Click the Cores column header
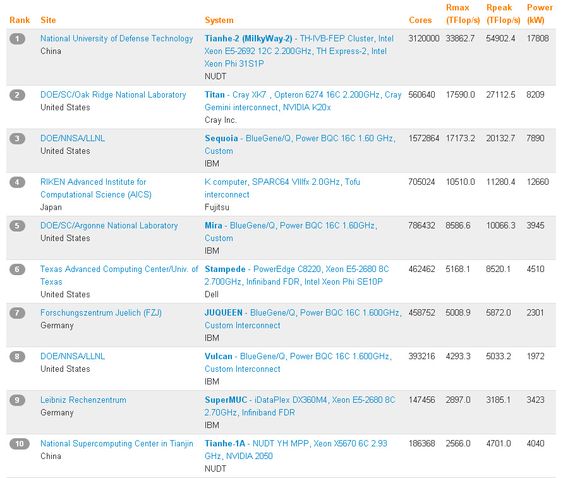The height and width of the screenshot is (478, 563). [420, 20]
